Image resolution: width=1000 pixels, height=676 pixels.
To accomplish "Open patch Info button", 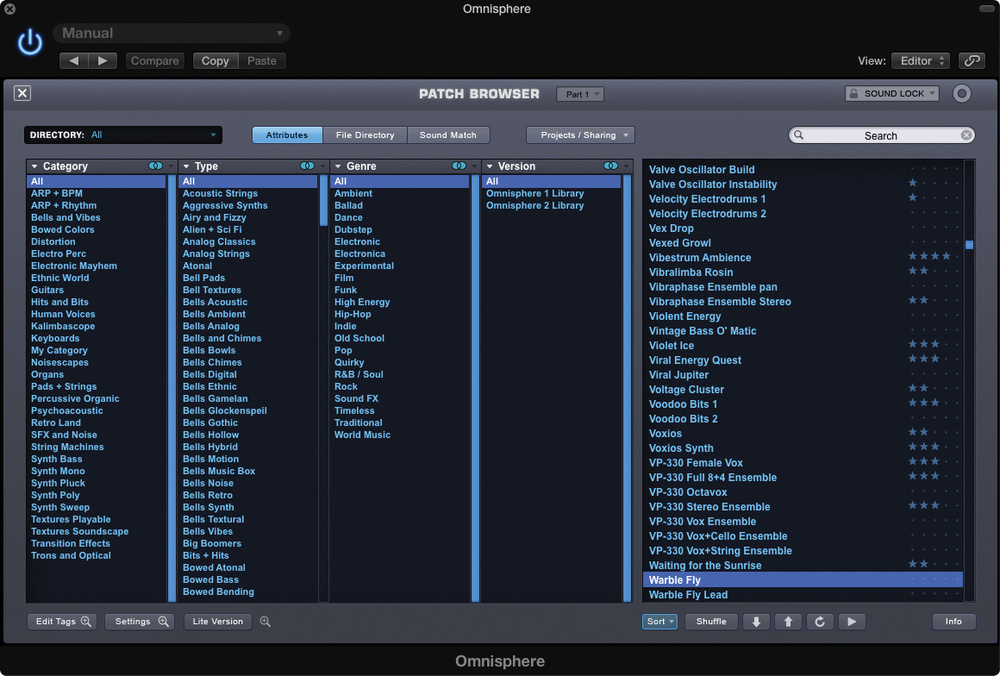I will click(x=953, y=621).
